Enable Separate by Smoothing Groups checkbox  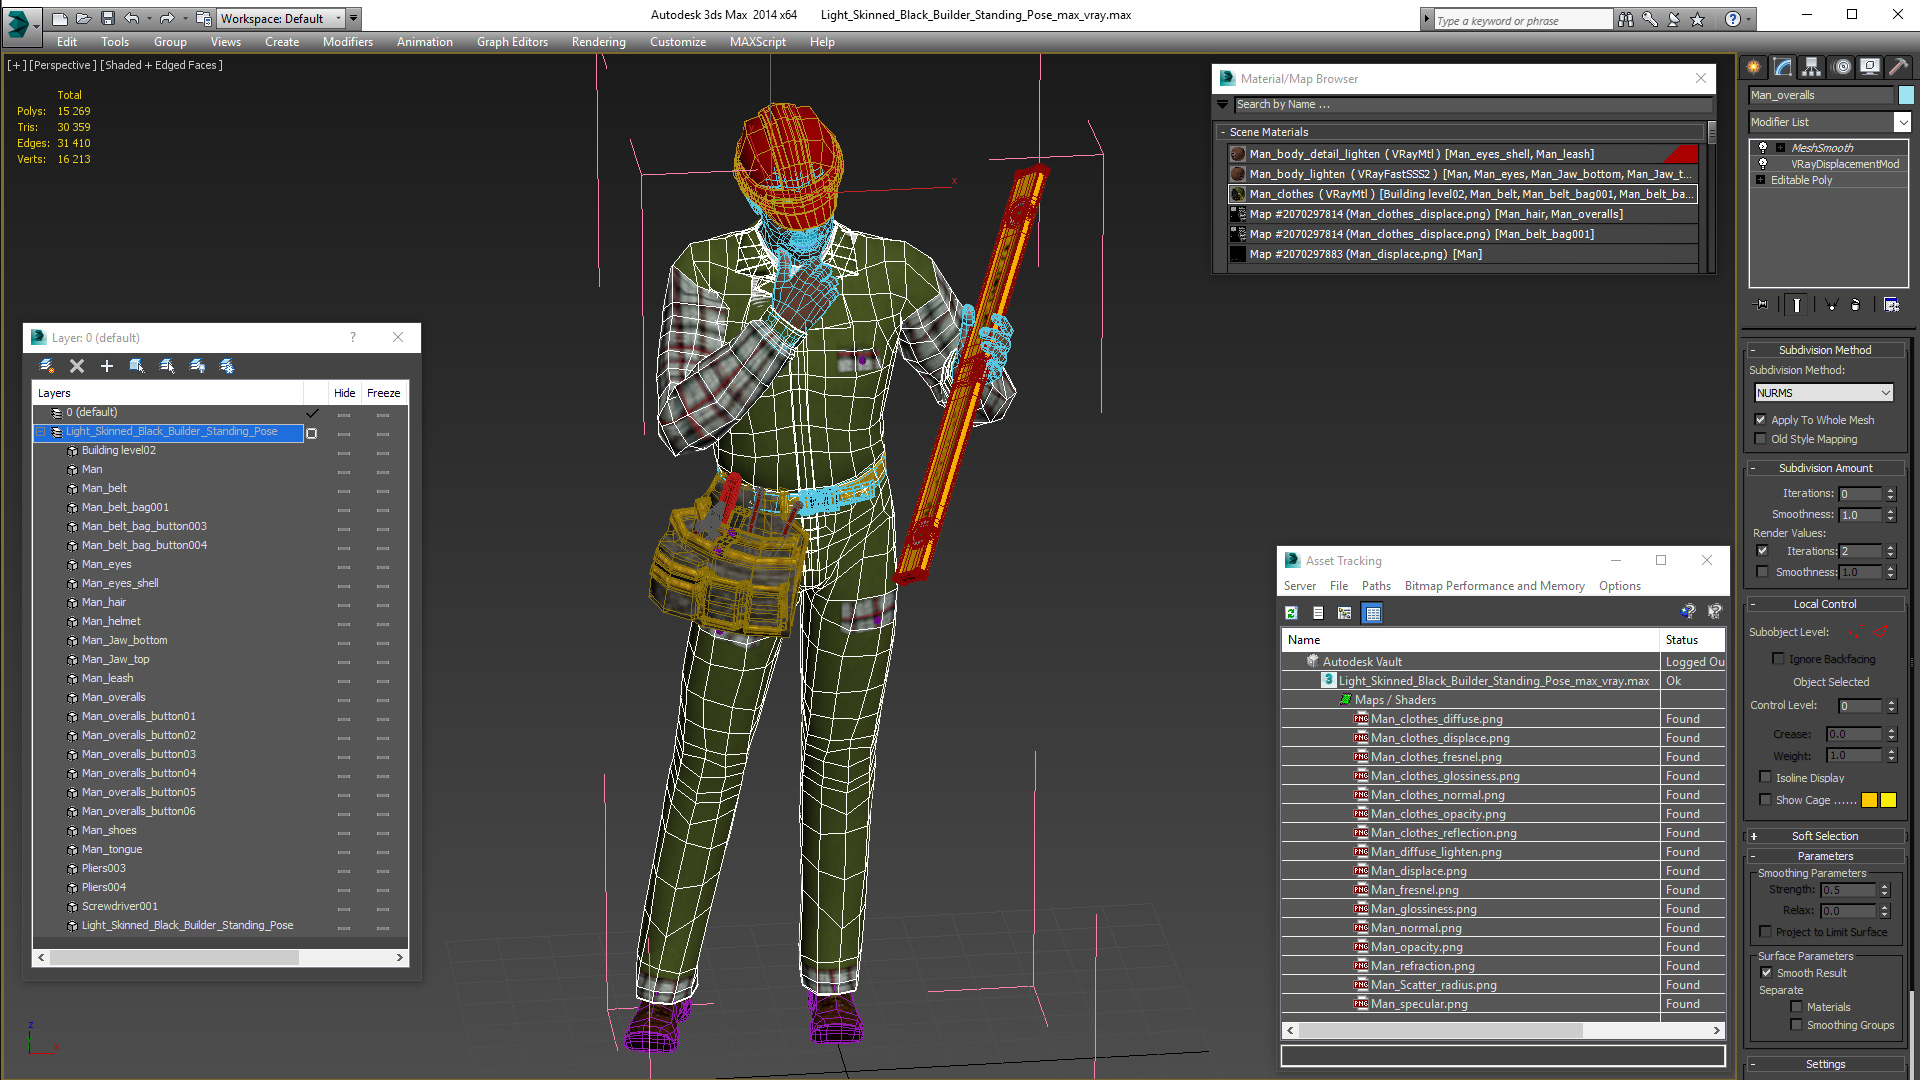[x=1796, y=1025]
